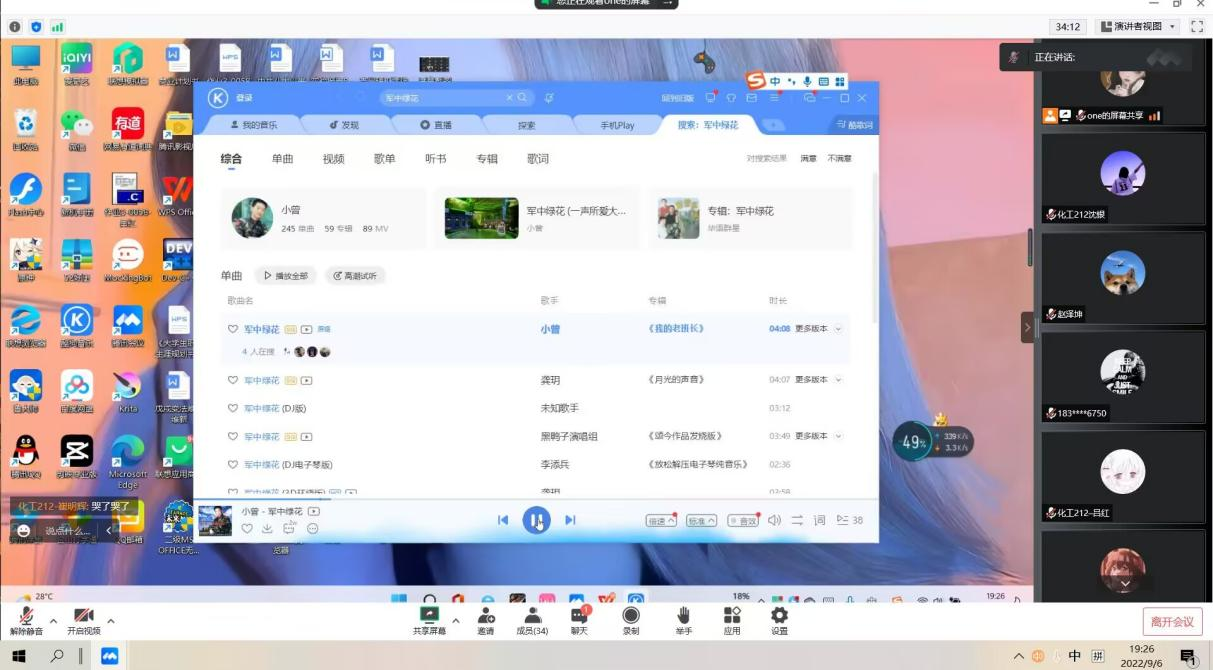Image resolution: width=1213 pixels, height=670 pixels.
Task: Unmute microphone via 解除静音
Action: (26, 620)
